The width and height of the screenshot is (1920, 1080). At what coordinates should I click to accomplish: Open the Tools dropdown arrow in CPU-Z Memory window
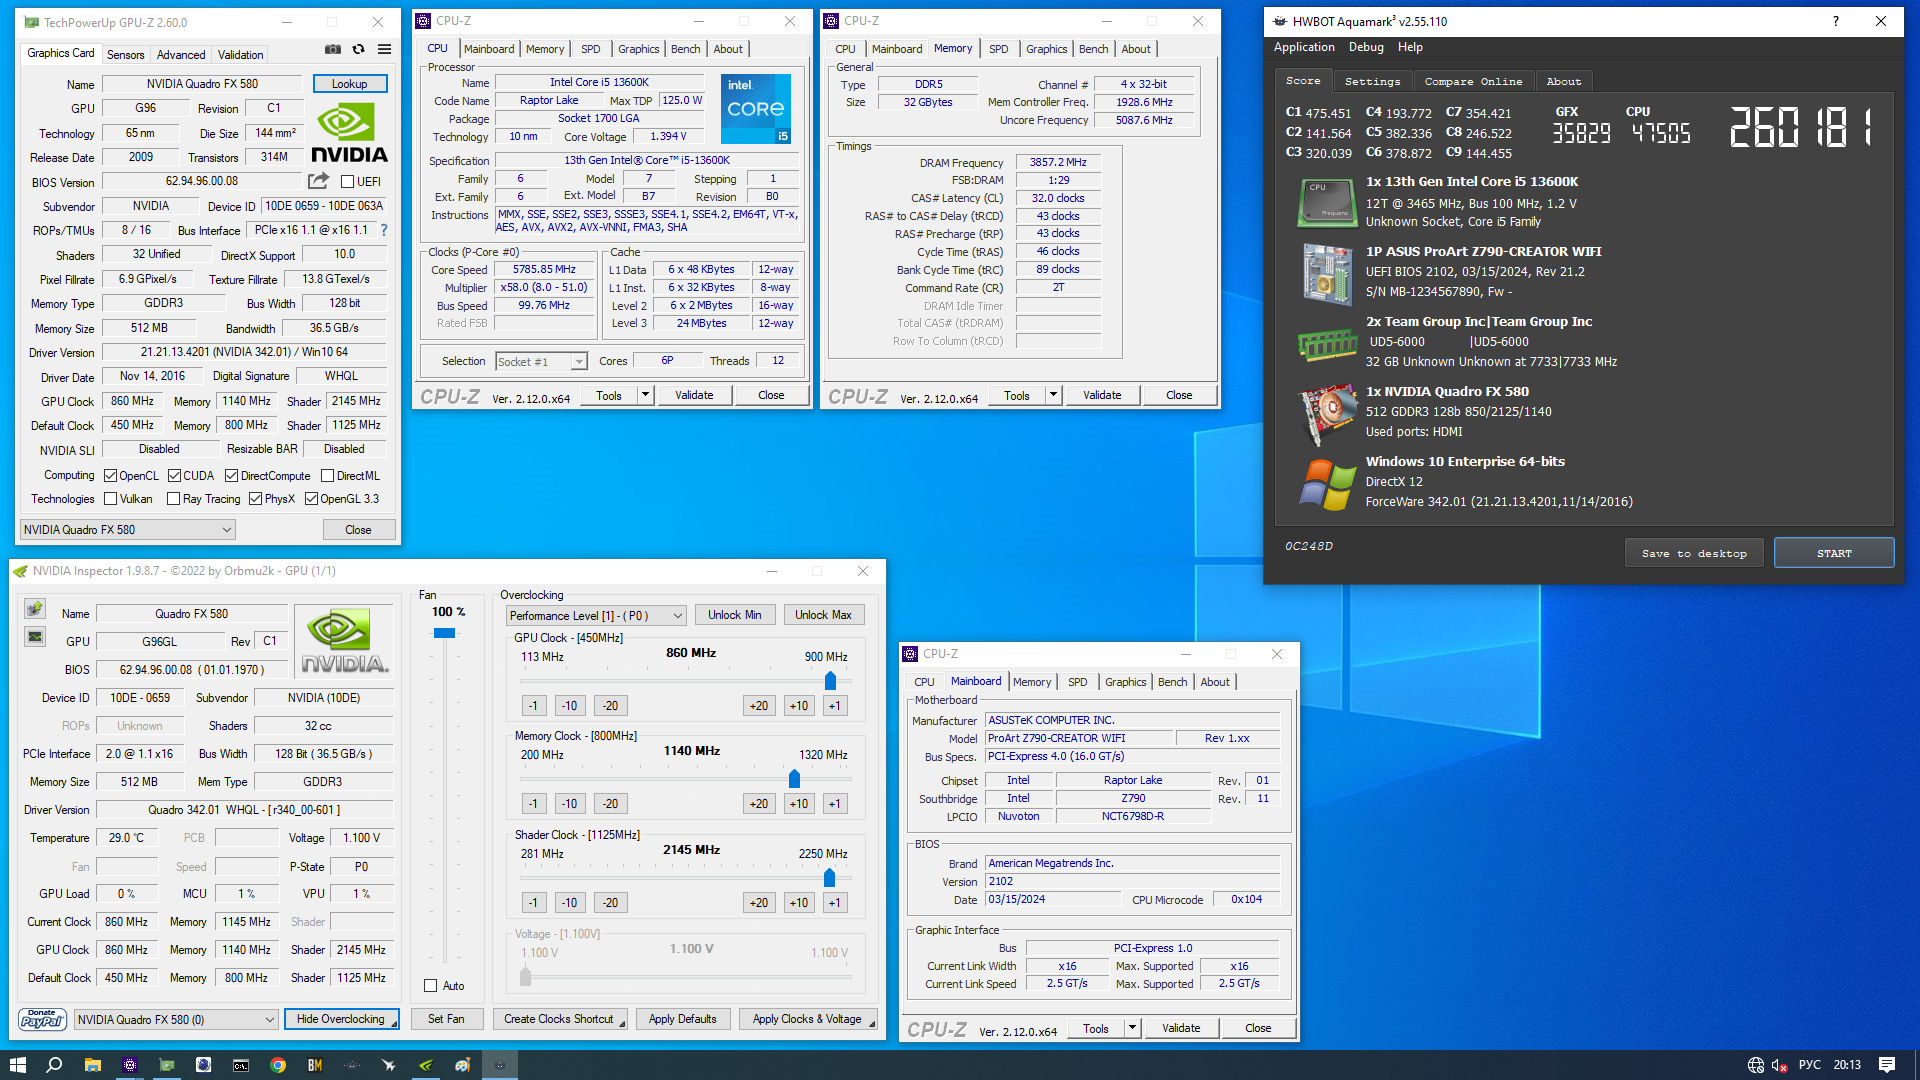coord(1053,395)
